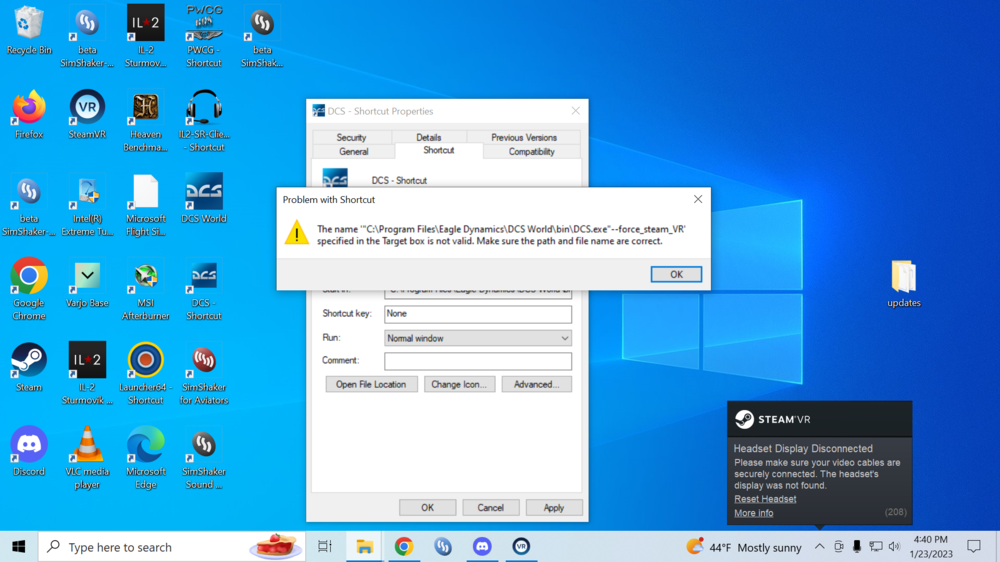1000x562 pixels.
Task: Click the taskbar search box
Action: (x=172, y=547)
